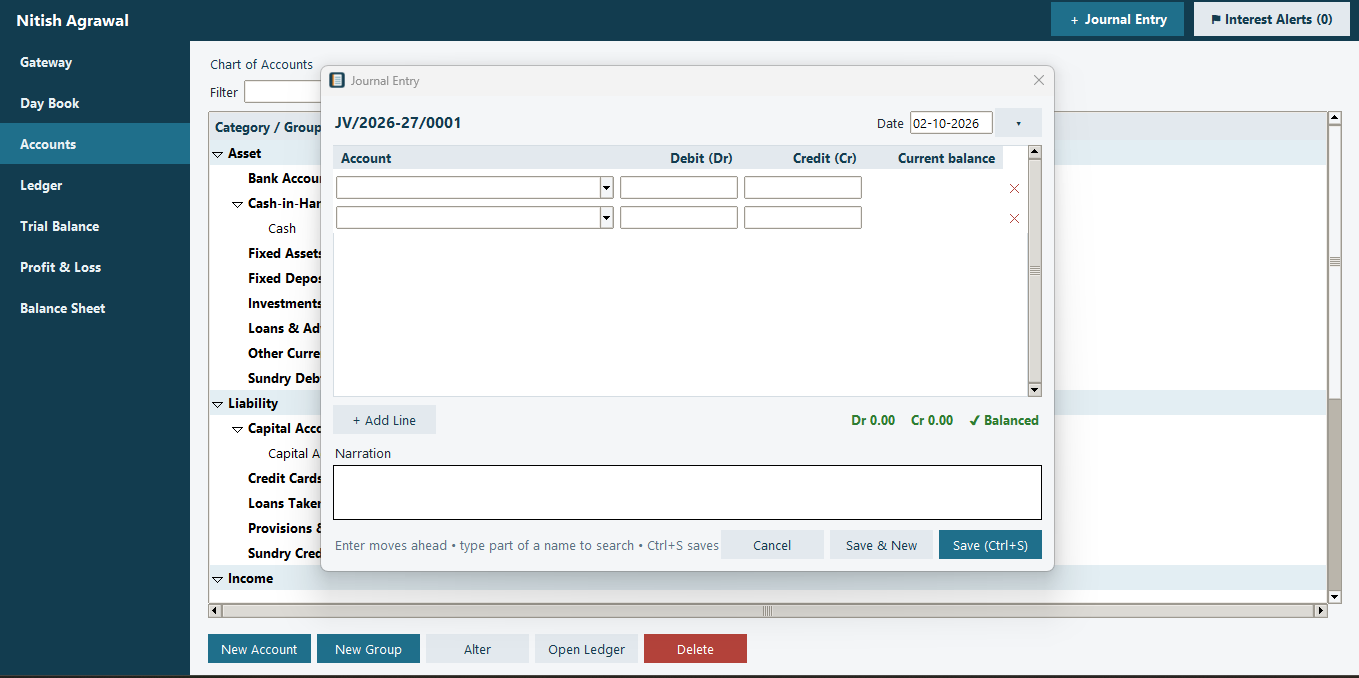This screenshot has height=678, width=1359.
Task: Click the voucher number JV/2026-27/0001
Action: pos(398,124)
